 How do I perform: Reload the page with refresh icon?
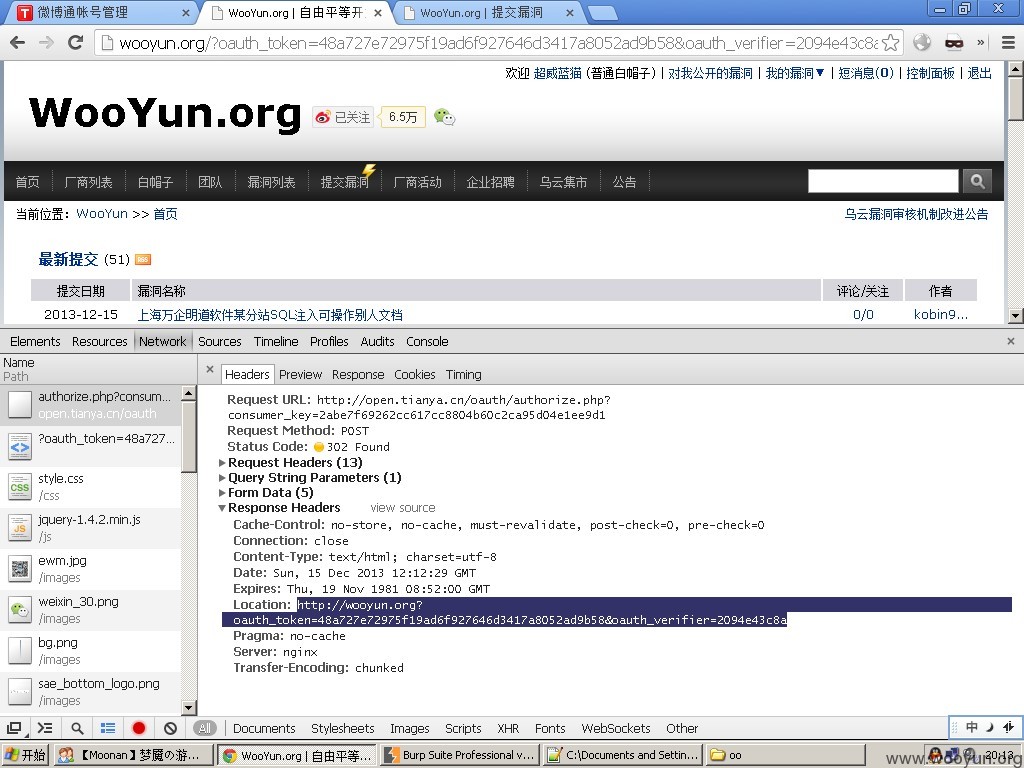click(x=76, y=42)
